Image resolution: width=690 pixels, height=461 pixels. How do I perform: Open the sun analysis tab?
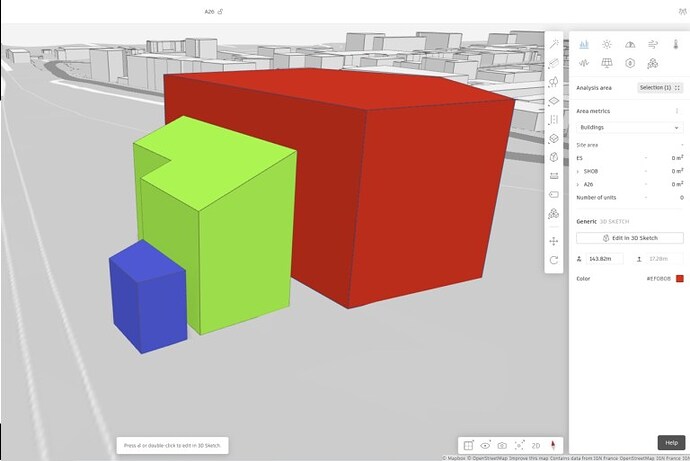click(606, 44)
